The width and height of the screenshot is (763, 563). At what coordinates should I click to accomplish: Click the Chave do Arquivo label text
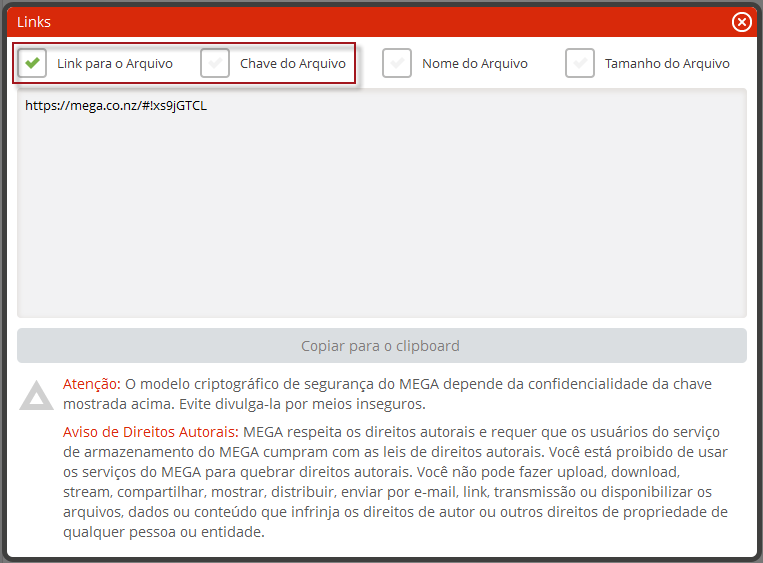pyautogui.click(x=293, y=64)
